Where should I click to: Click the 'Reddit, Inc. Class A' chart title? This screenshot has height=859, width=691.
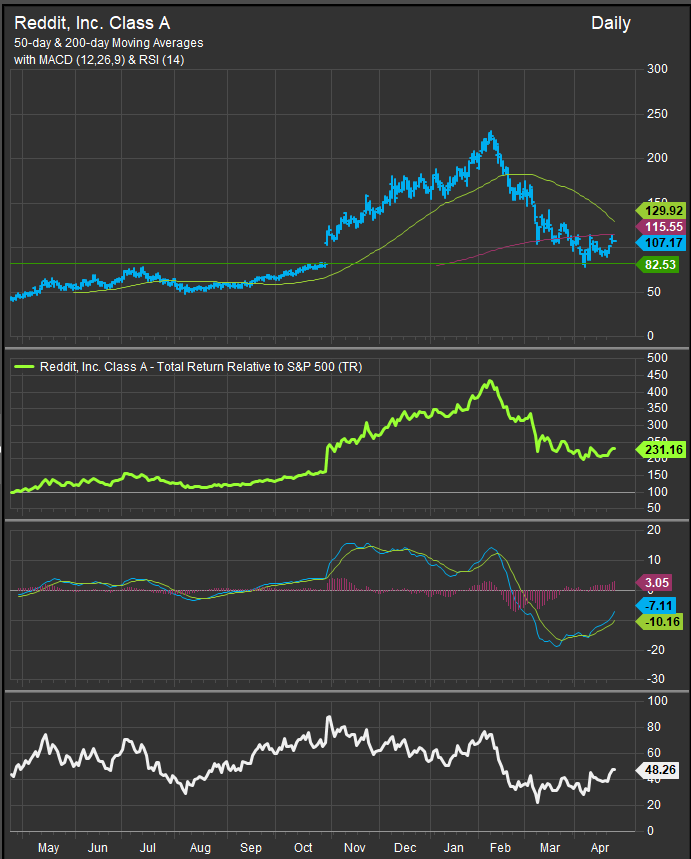(92, 23)
